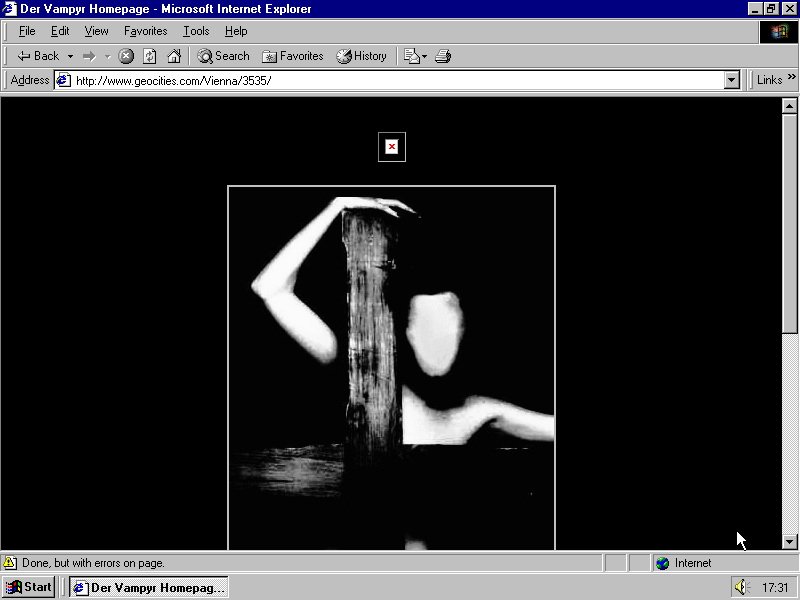Click the address URL field
Viewport: 800px width, 600px height.
395,80
